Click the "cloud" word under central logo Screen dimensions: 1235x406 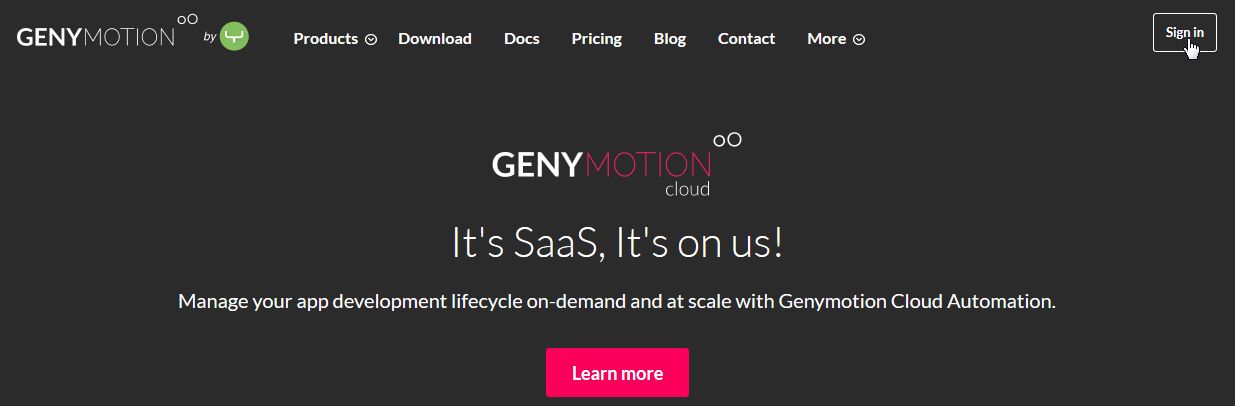[x=687, y=188]
